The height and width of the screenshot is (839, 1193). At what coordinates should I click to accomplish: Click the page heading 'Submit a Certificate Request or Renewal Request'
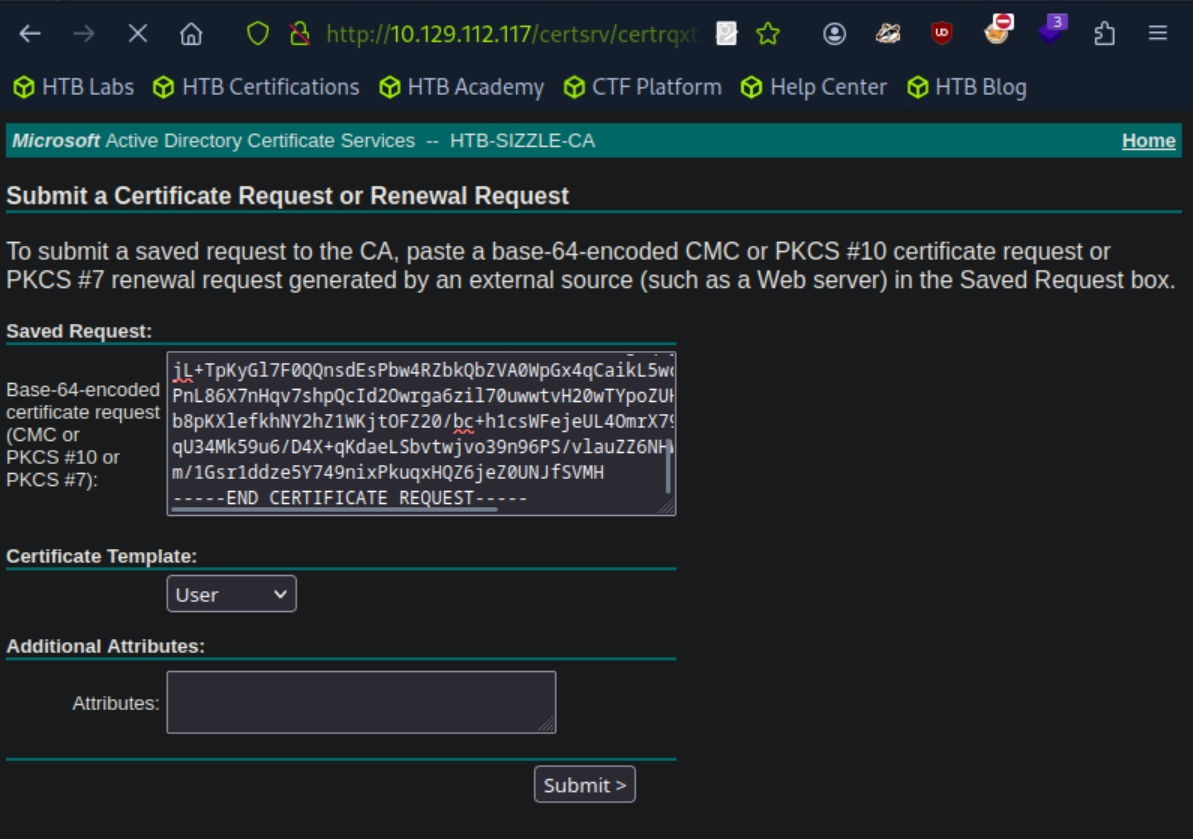(x=288, y=196)
